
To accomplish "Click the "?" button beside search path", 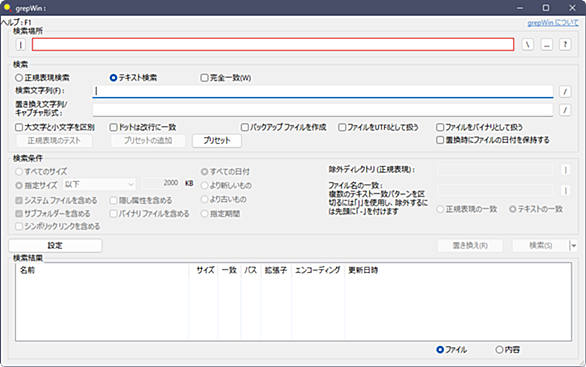I will [x=565, y=45].
